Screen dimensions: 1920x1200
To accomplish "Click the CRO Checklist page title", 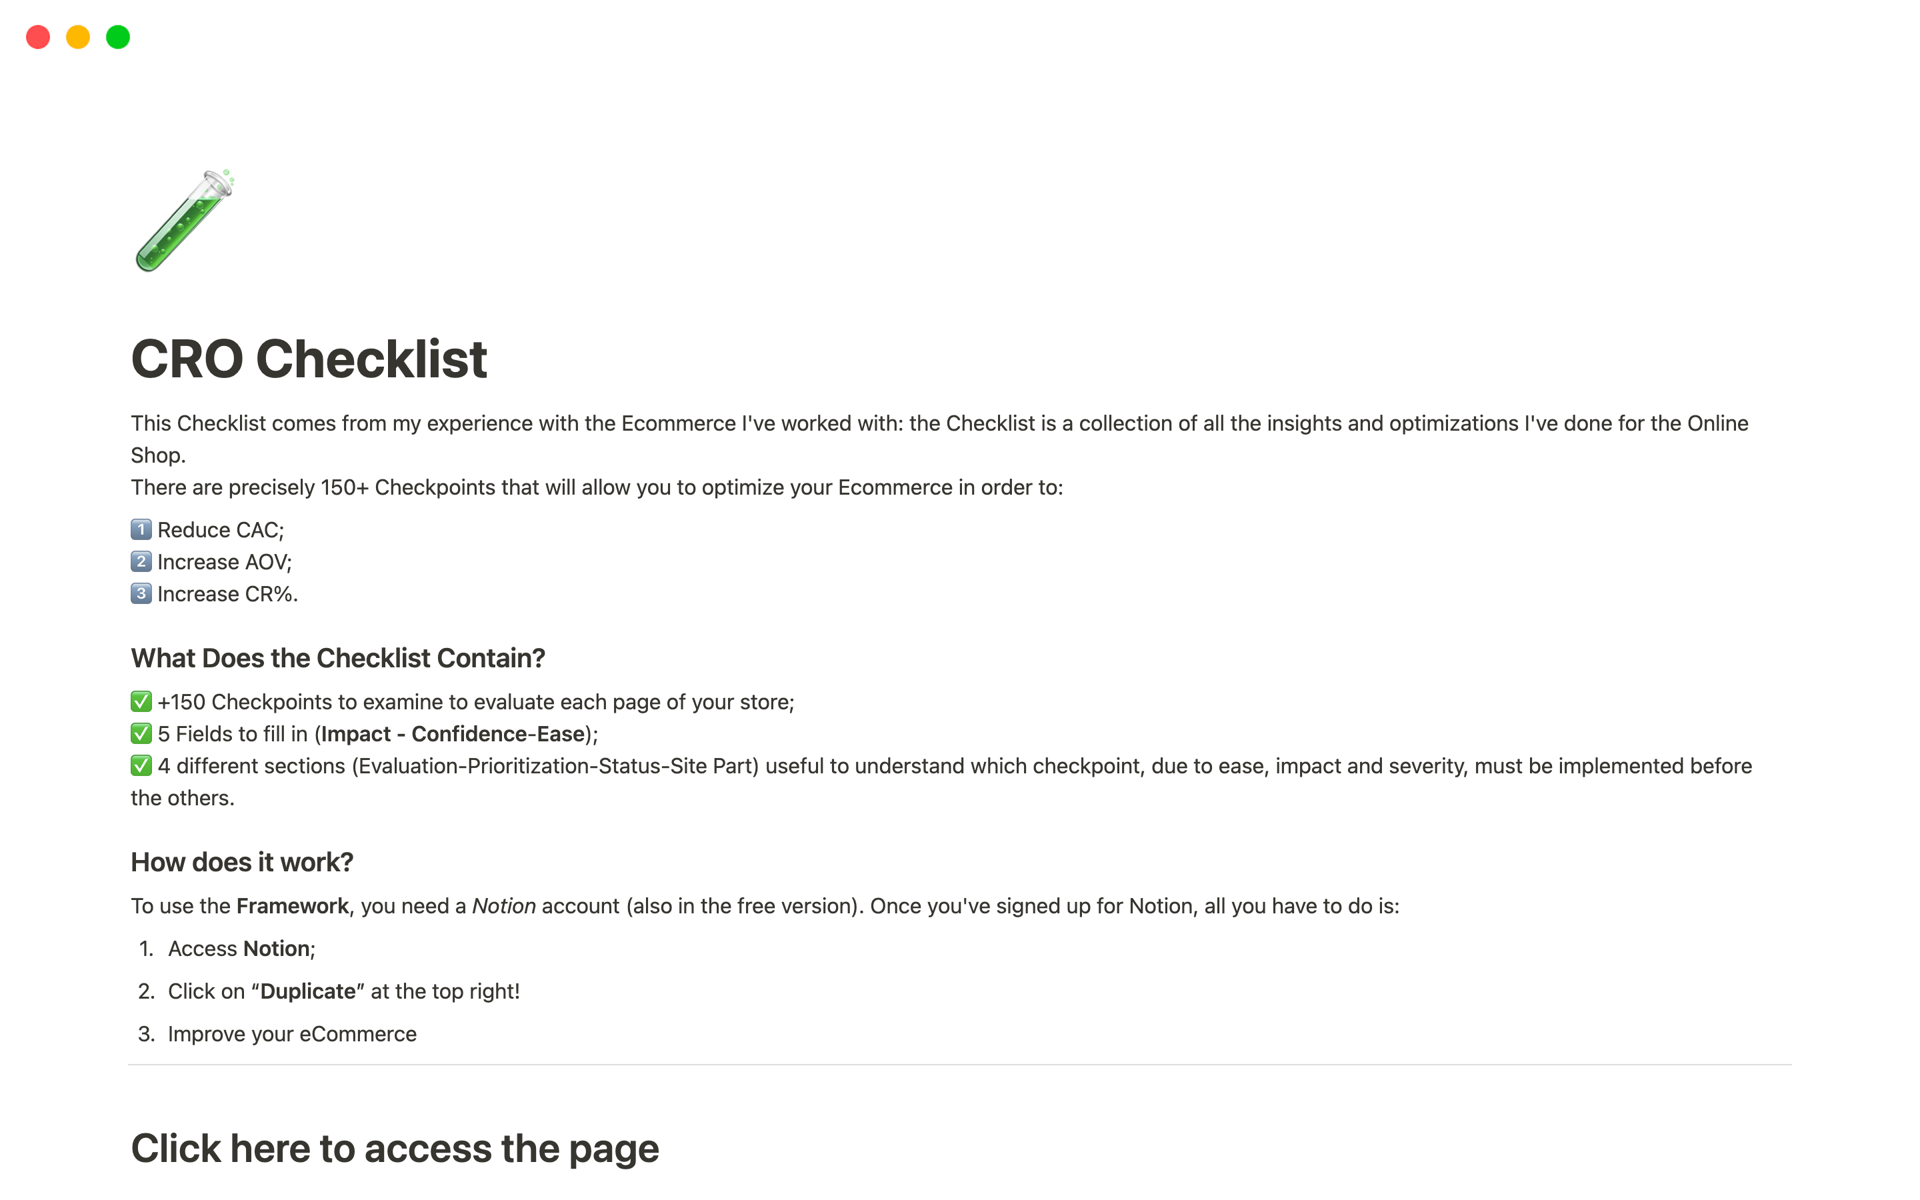I will coord(309,359).
